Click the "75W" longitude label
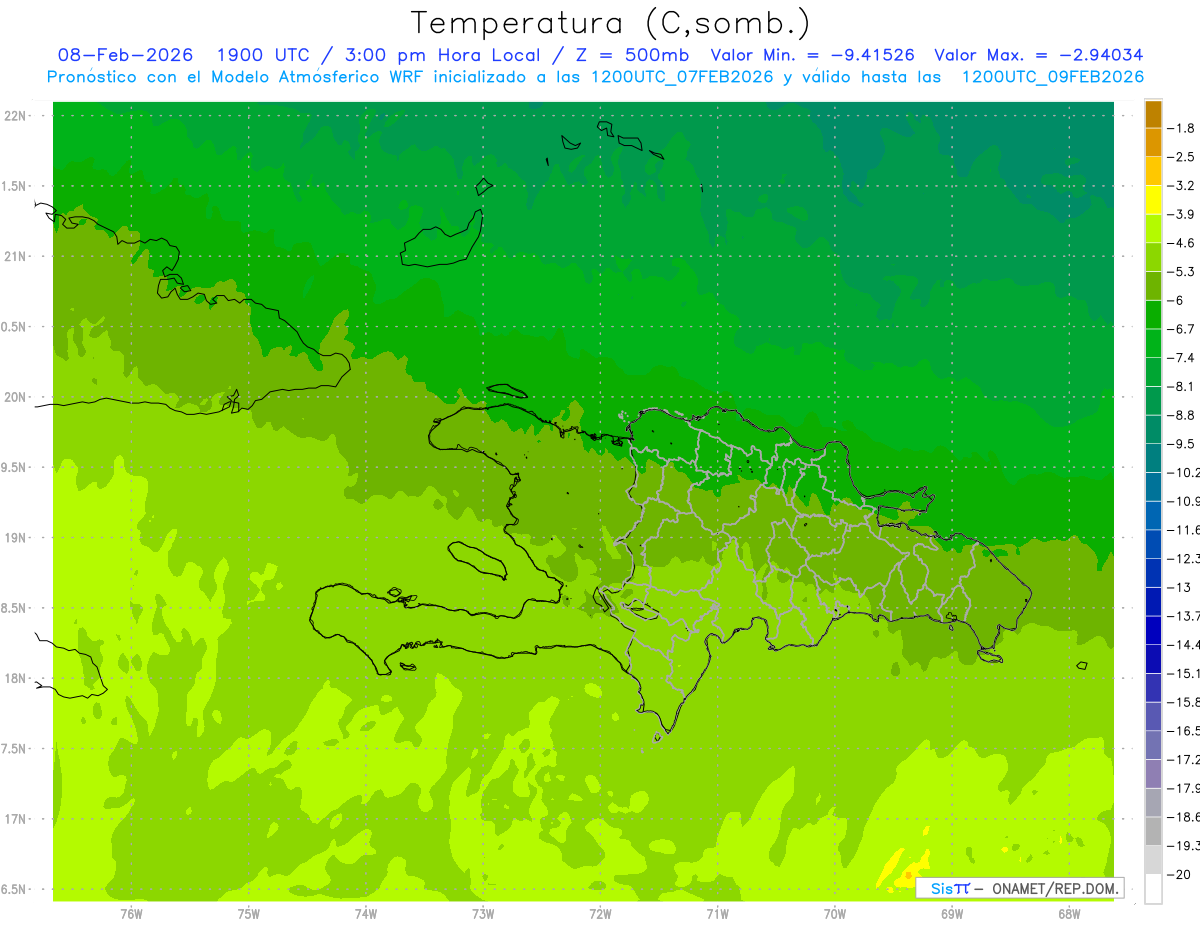Viewport: 1200px width, 927px height. tap(248, 914)
